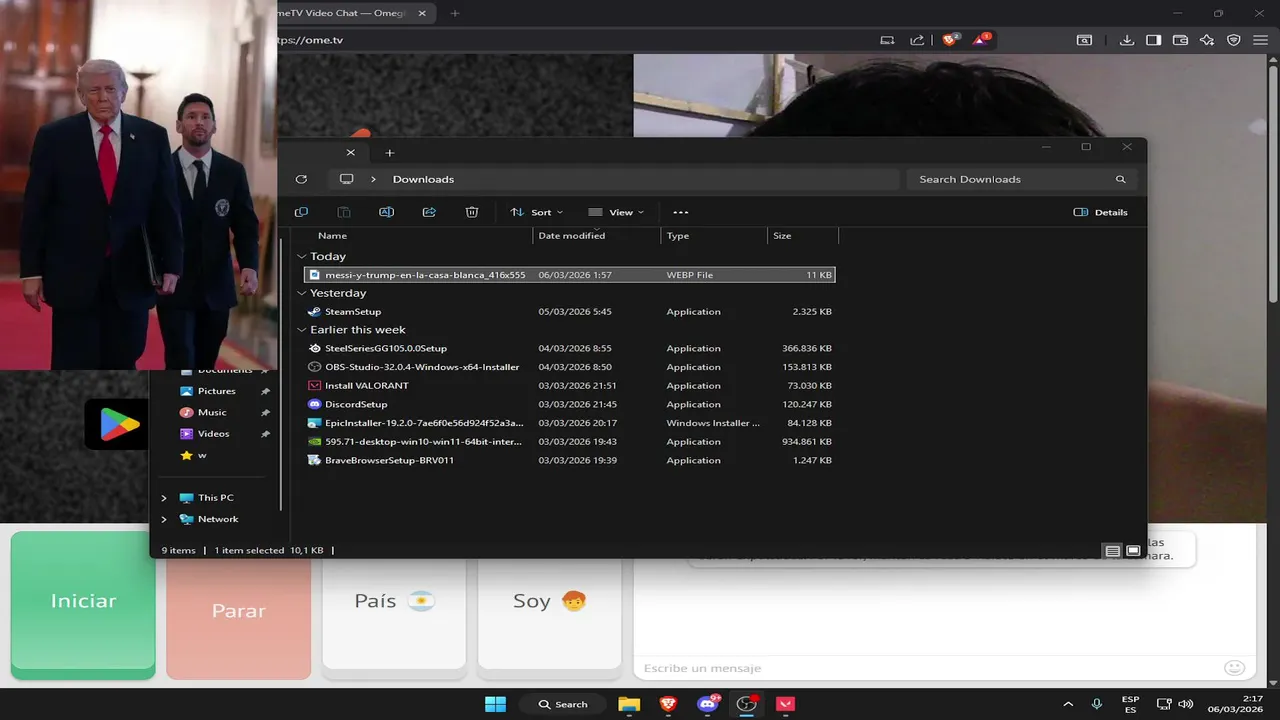Open Brave Leo AI sparkle icon
The width and height of the screenshot is (1280, 720).
(x=1207, y=40)
